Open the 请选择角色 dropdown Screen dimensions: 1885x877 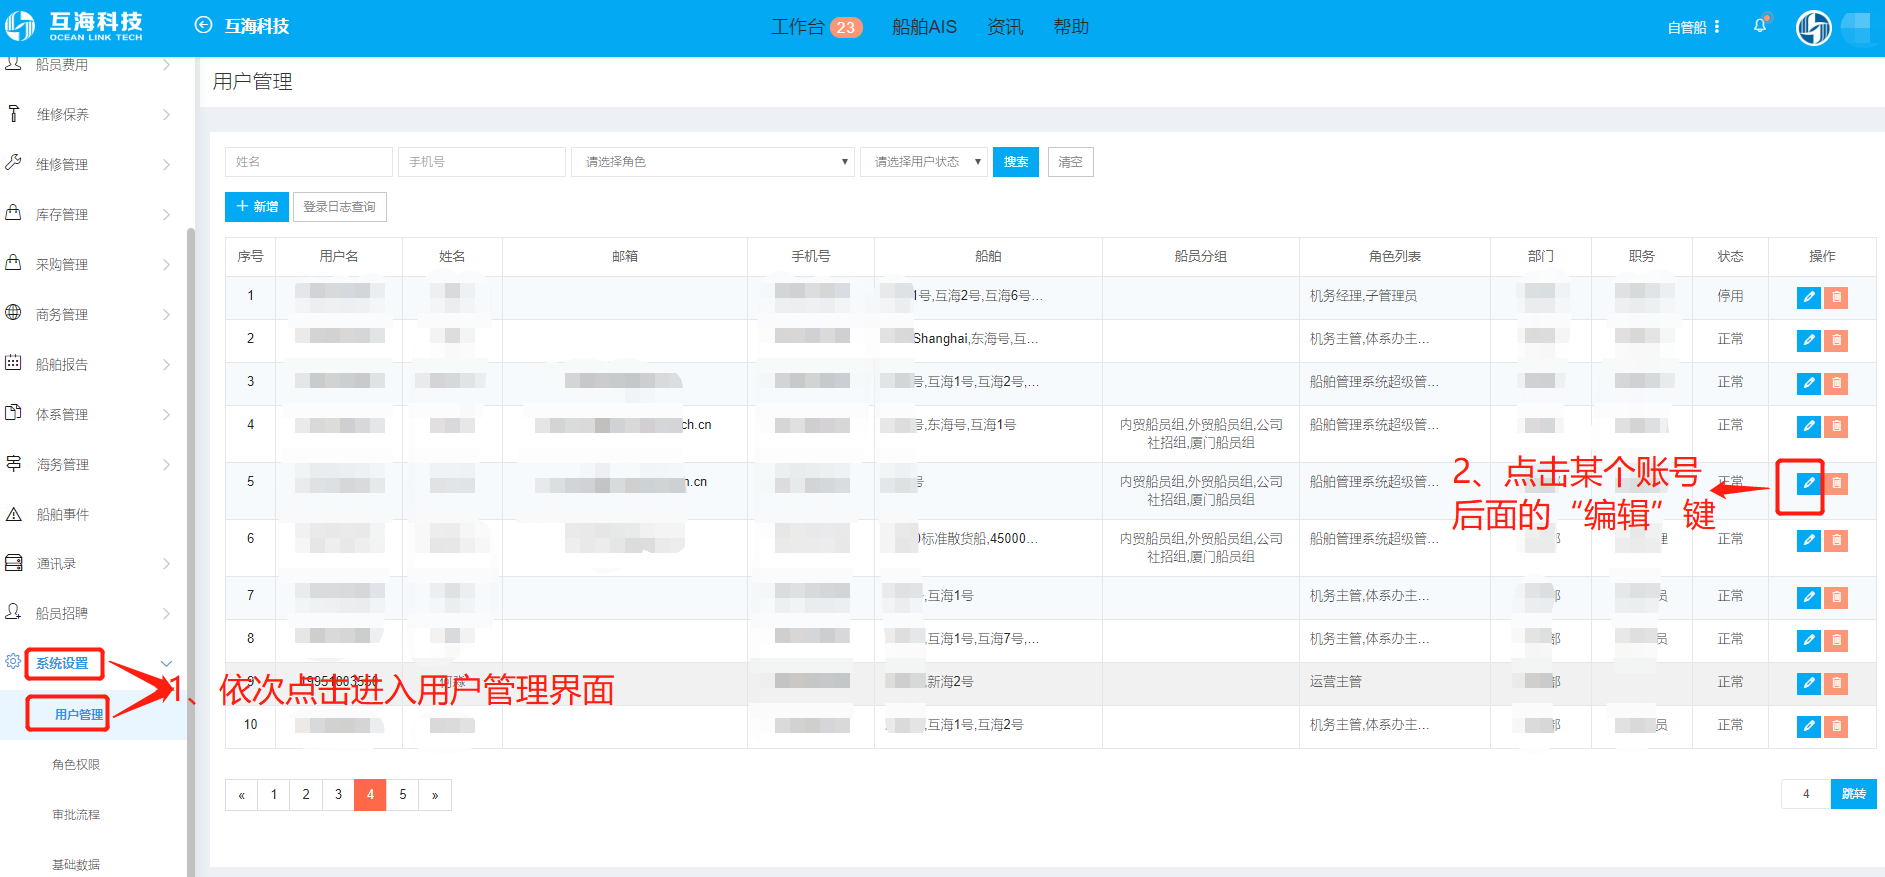click(x=713, y=162)
